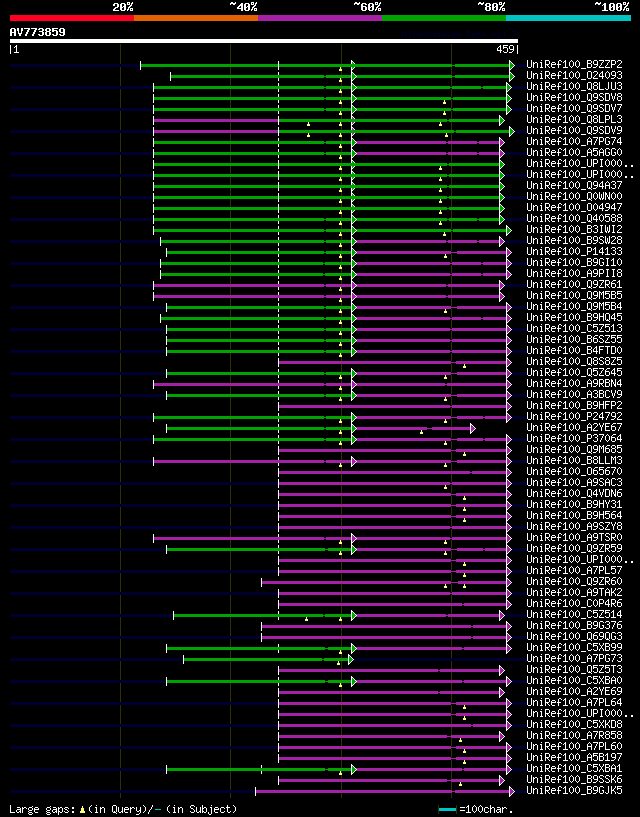Click the green ~80% identity legend segment
This screenshot has width=640, height=817.
point(444,18)
